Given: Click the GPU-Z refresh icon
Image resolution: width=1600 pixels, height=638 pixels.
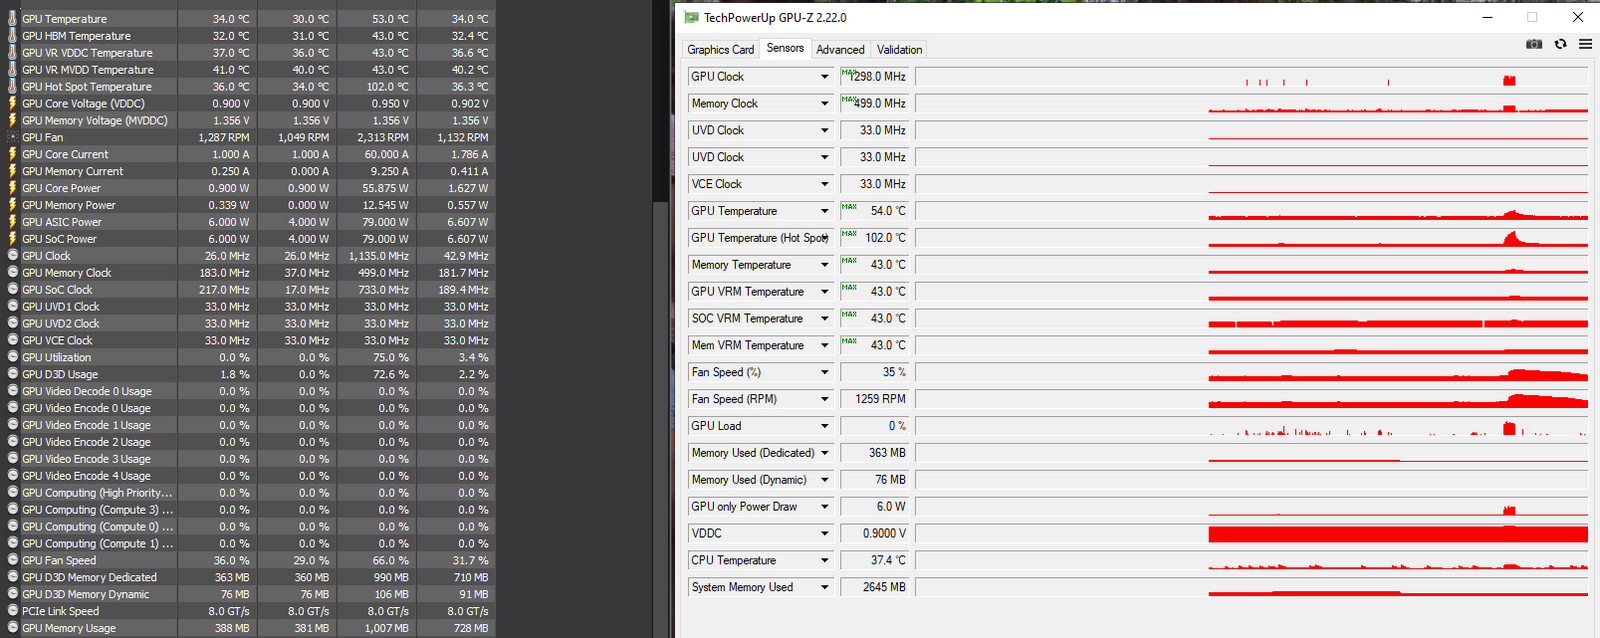Looking at the screenshot, I should (x=1560, y=44).
